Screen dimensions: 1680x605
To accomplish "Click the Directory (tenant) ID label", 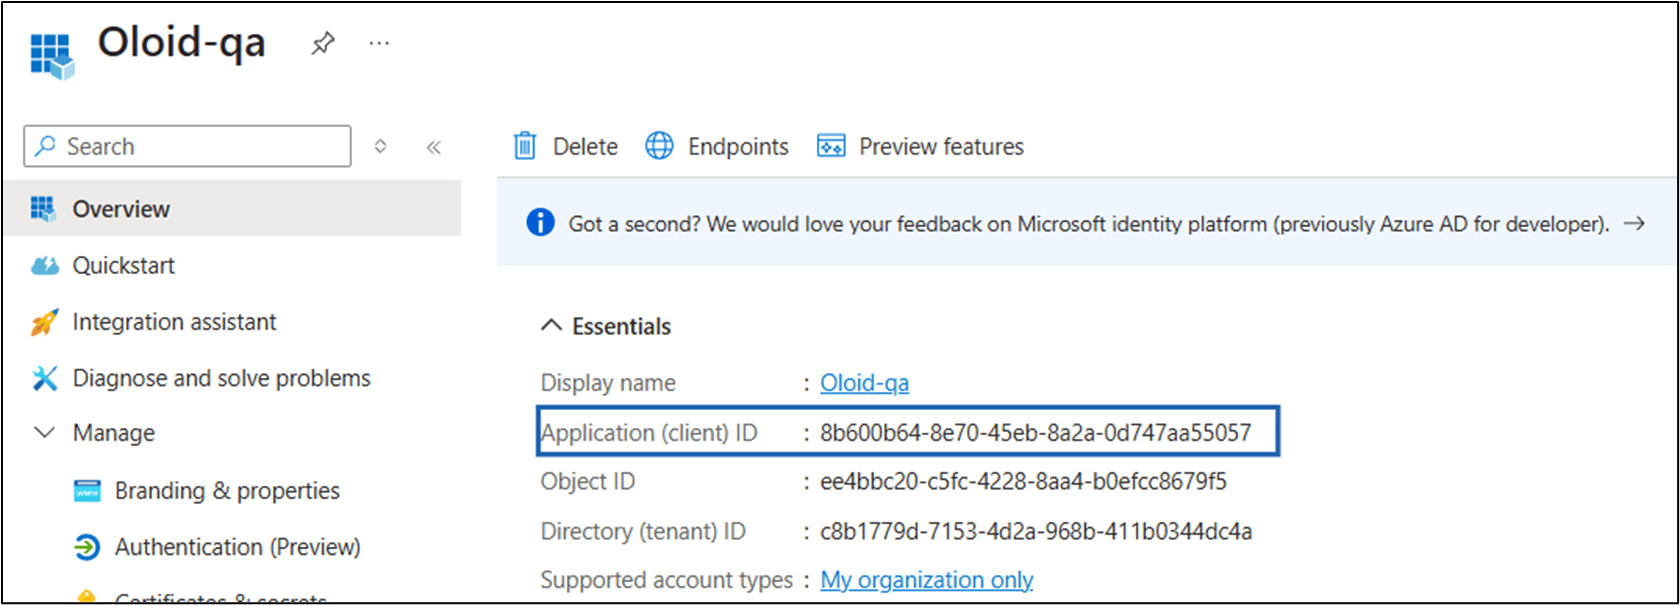I will point(643,531).
